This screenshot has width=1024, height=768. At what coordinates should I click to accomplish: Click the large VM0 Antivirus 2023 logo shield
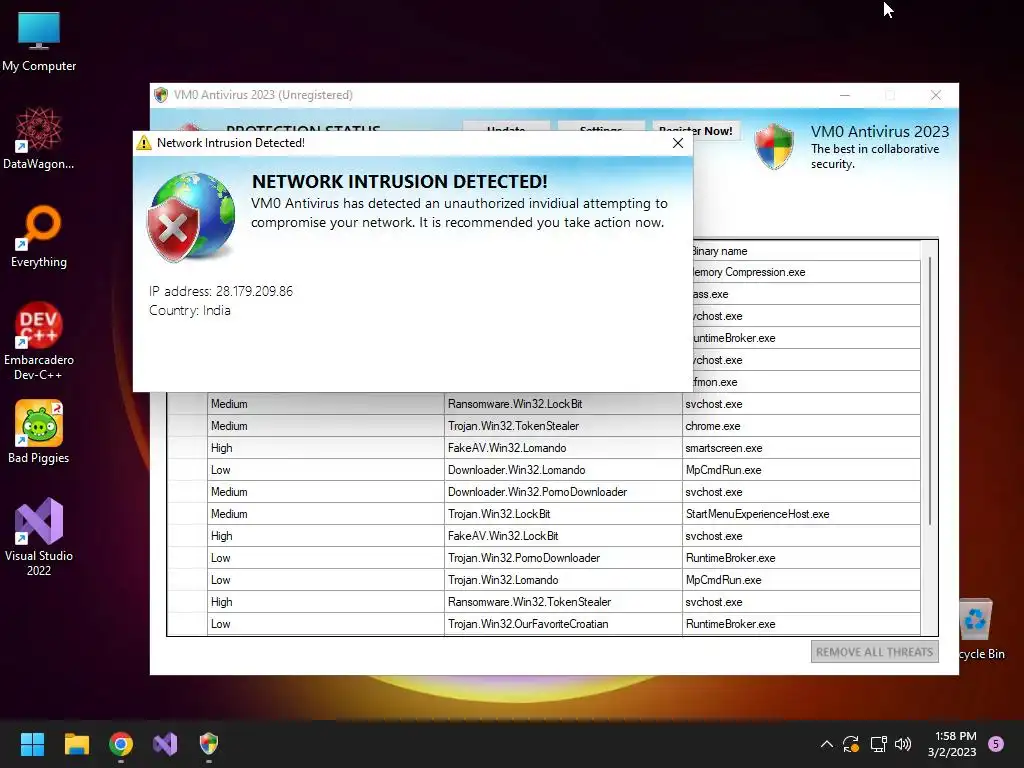(775, 146)
